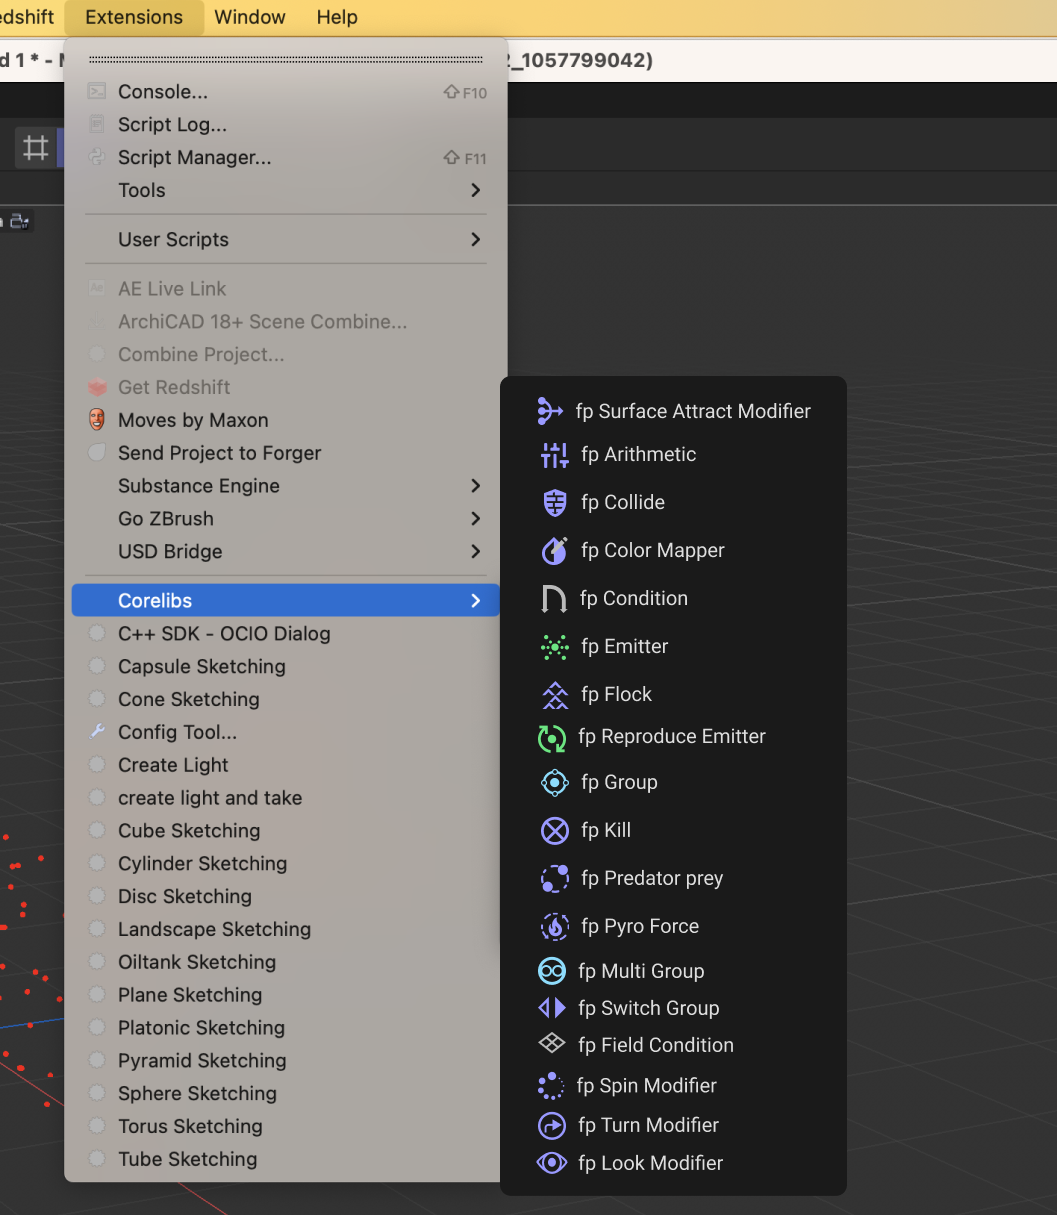Expand the Corelibs submenu arrow

[476, 601]
